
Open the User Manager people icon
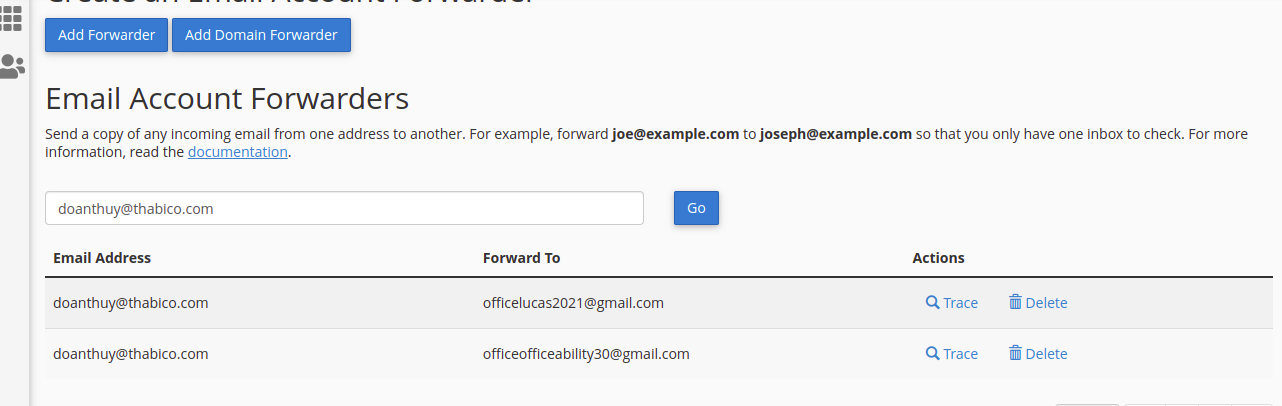[x=12, y=67]
